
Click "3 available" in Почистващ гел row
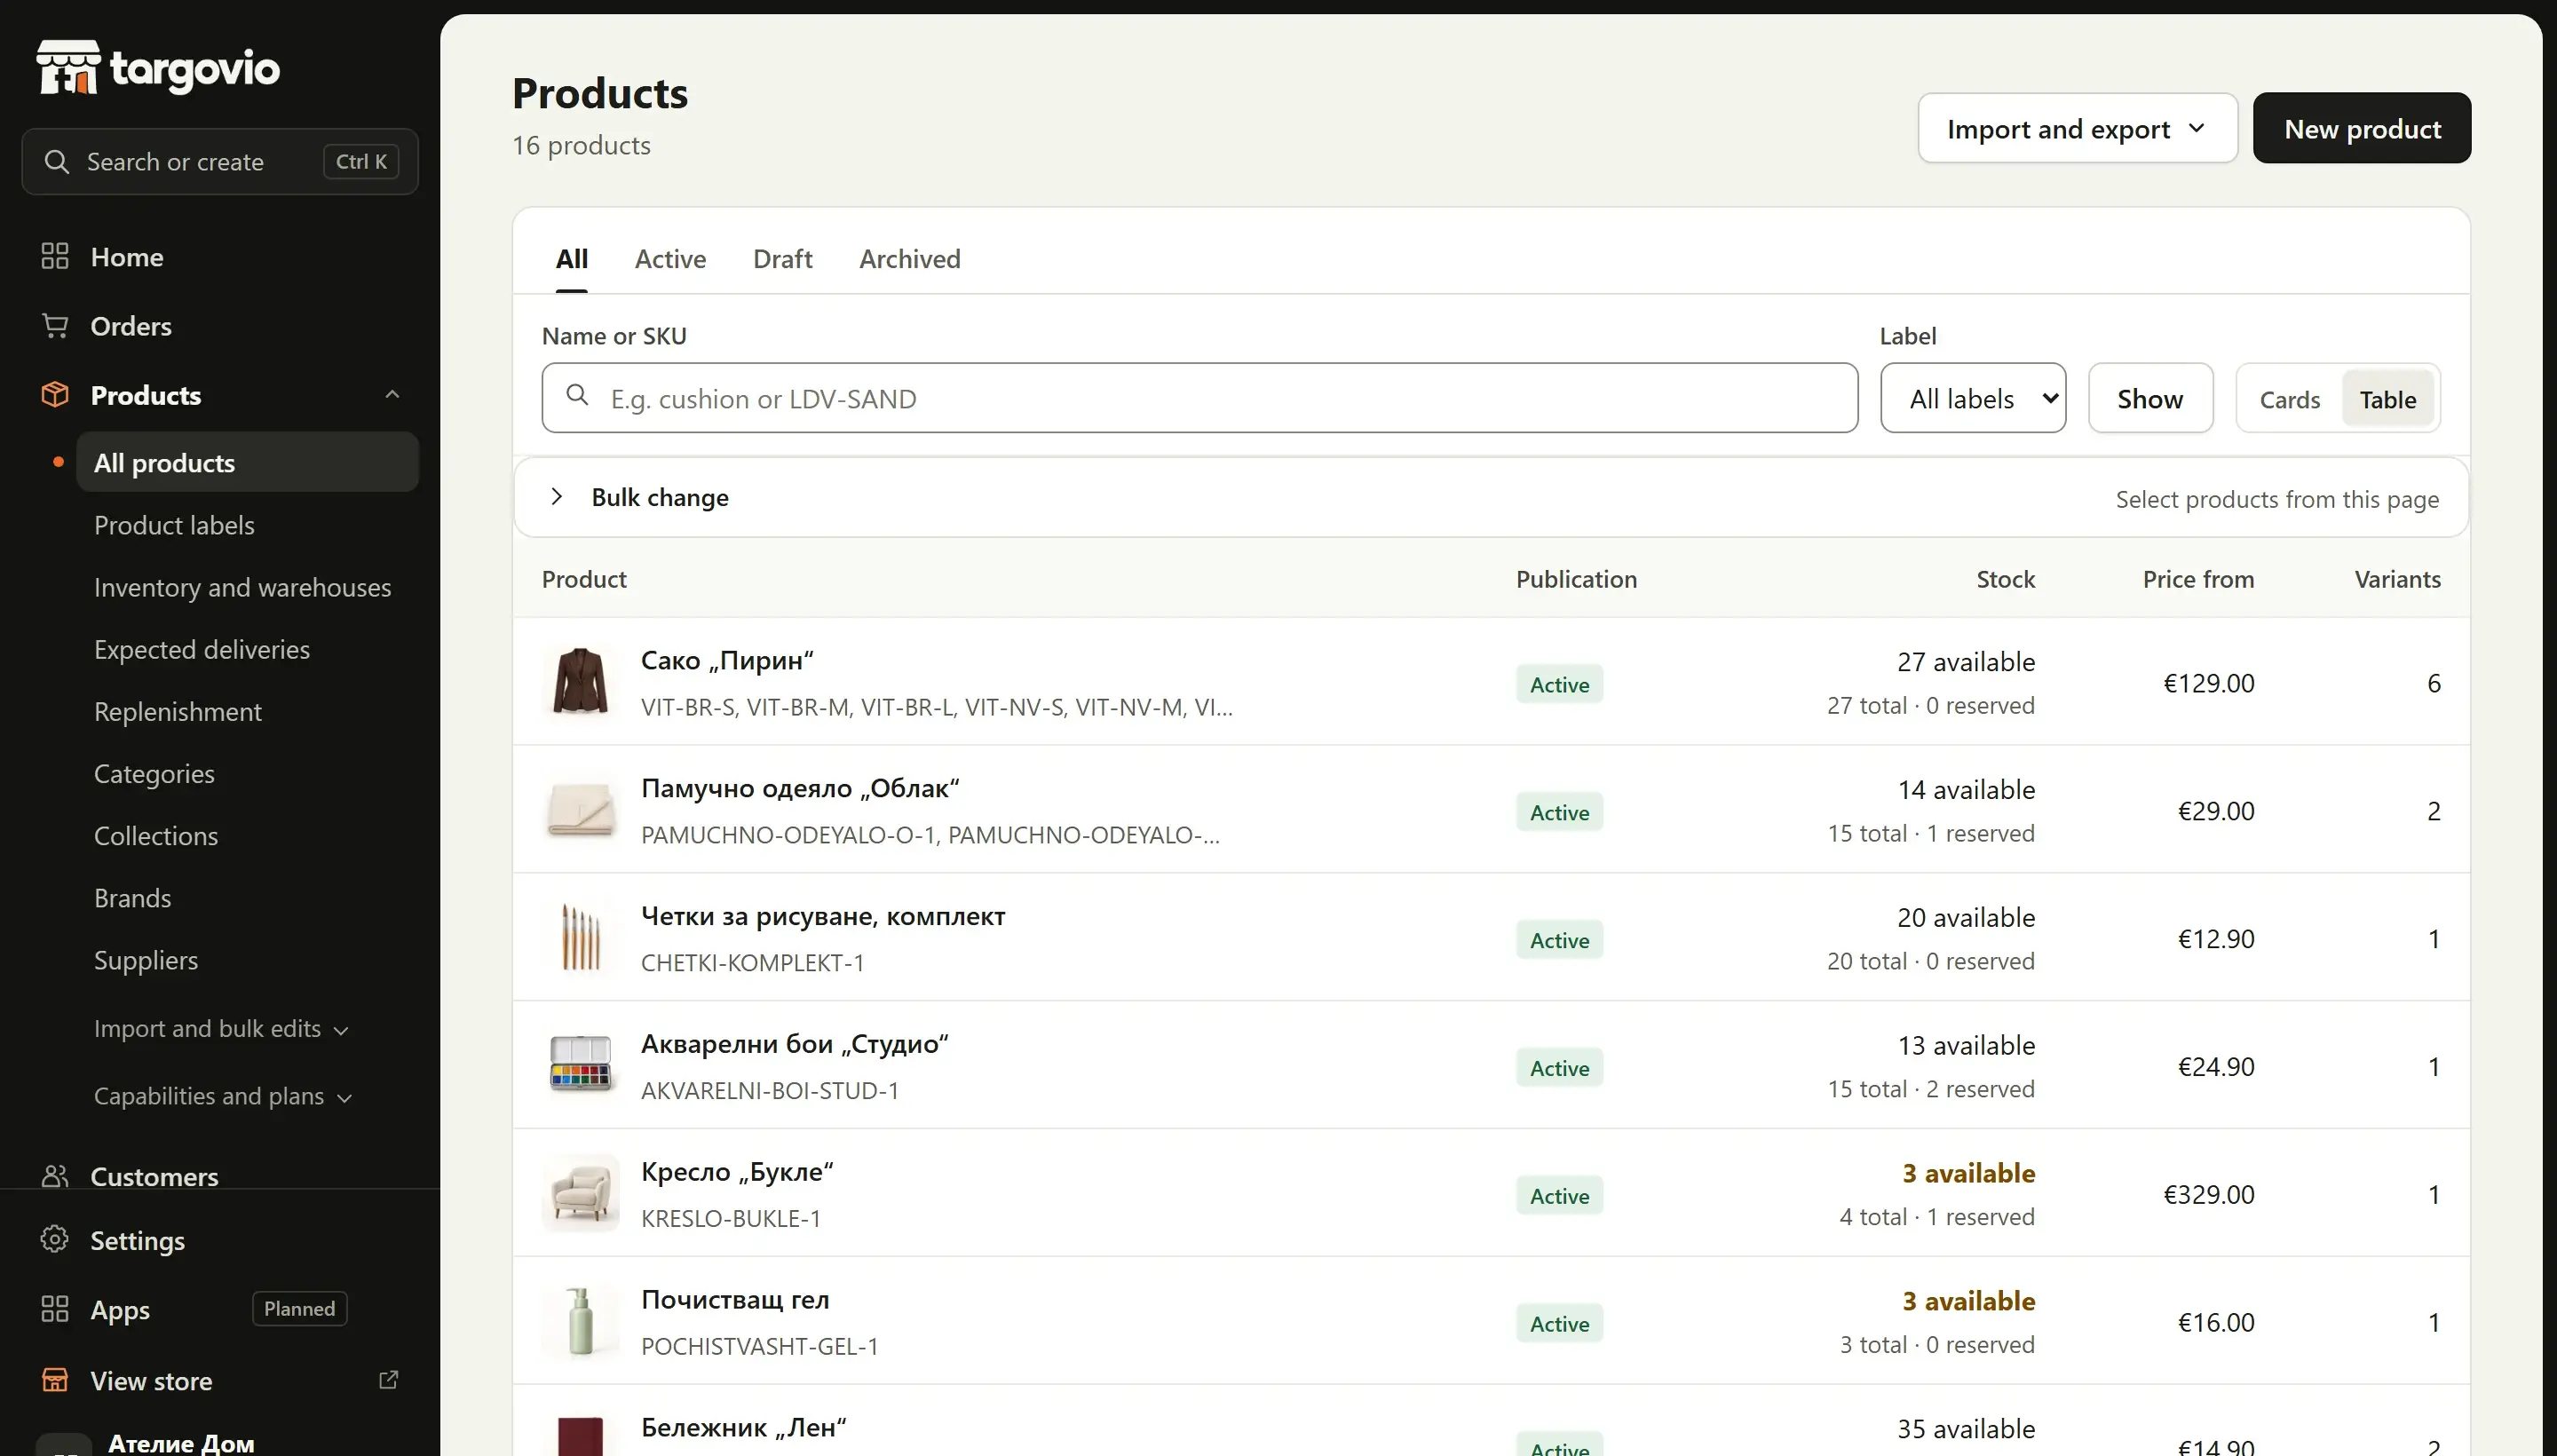click(1968, 1301)
